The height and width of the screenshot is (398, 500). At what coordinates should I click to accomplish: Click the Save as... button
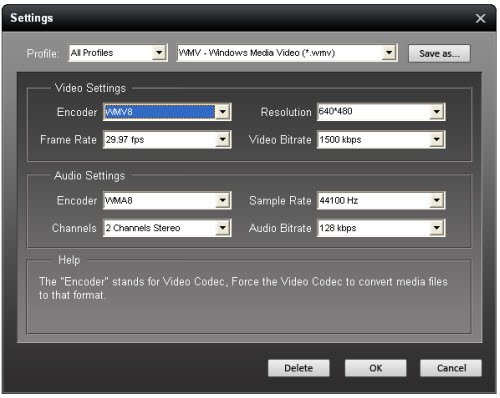(439, 53)
